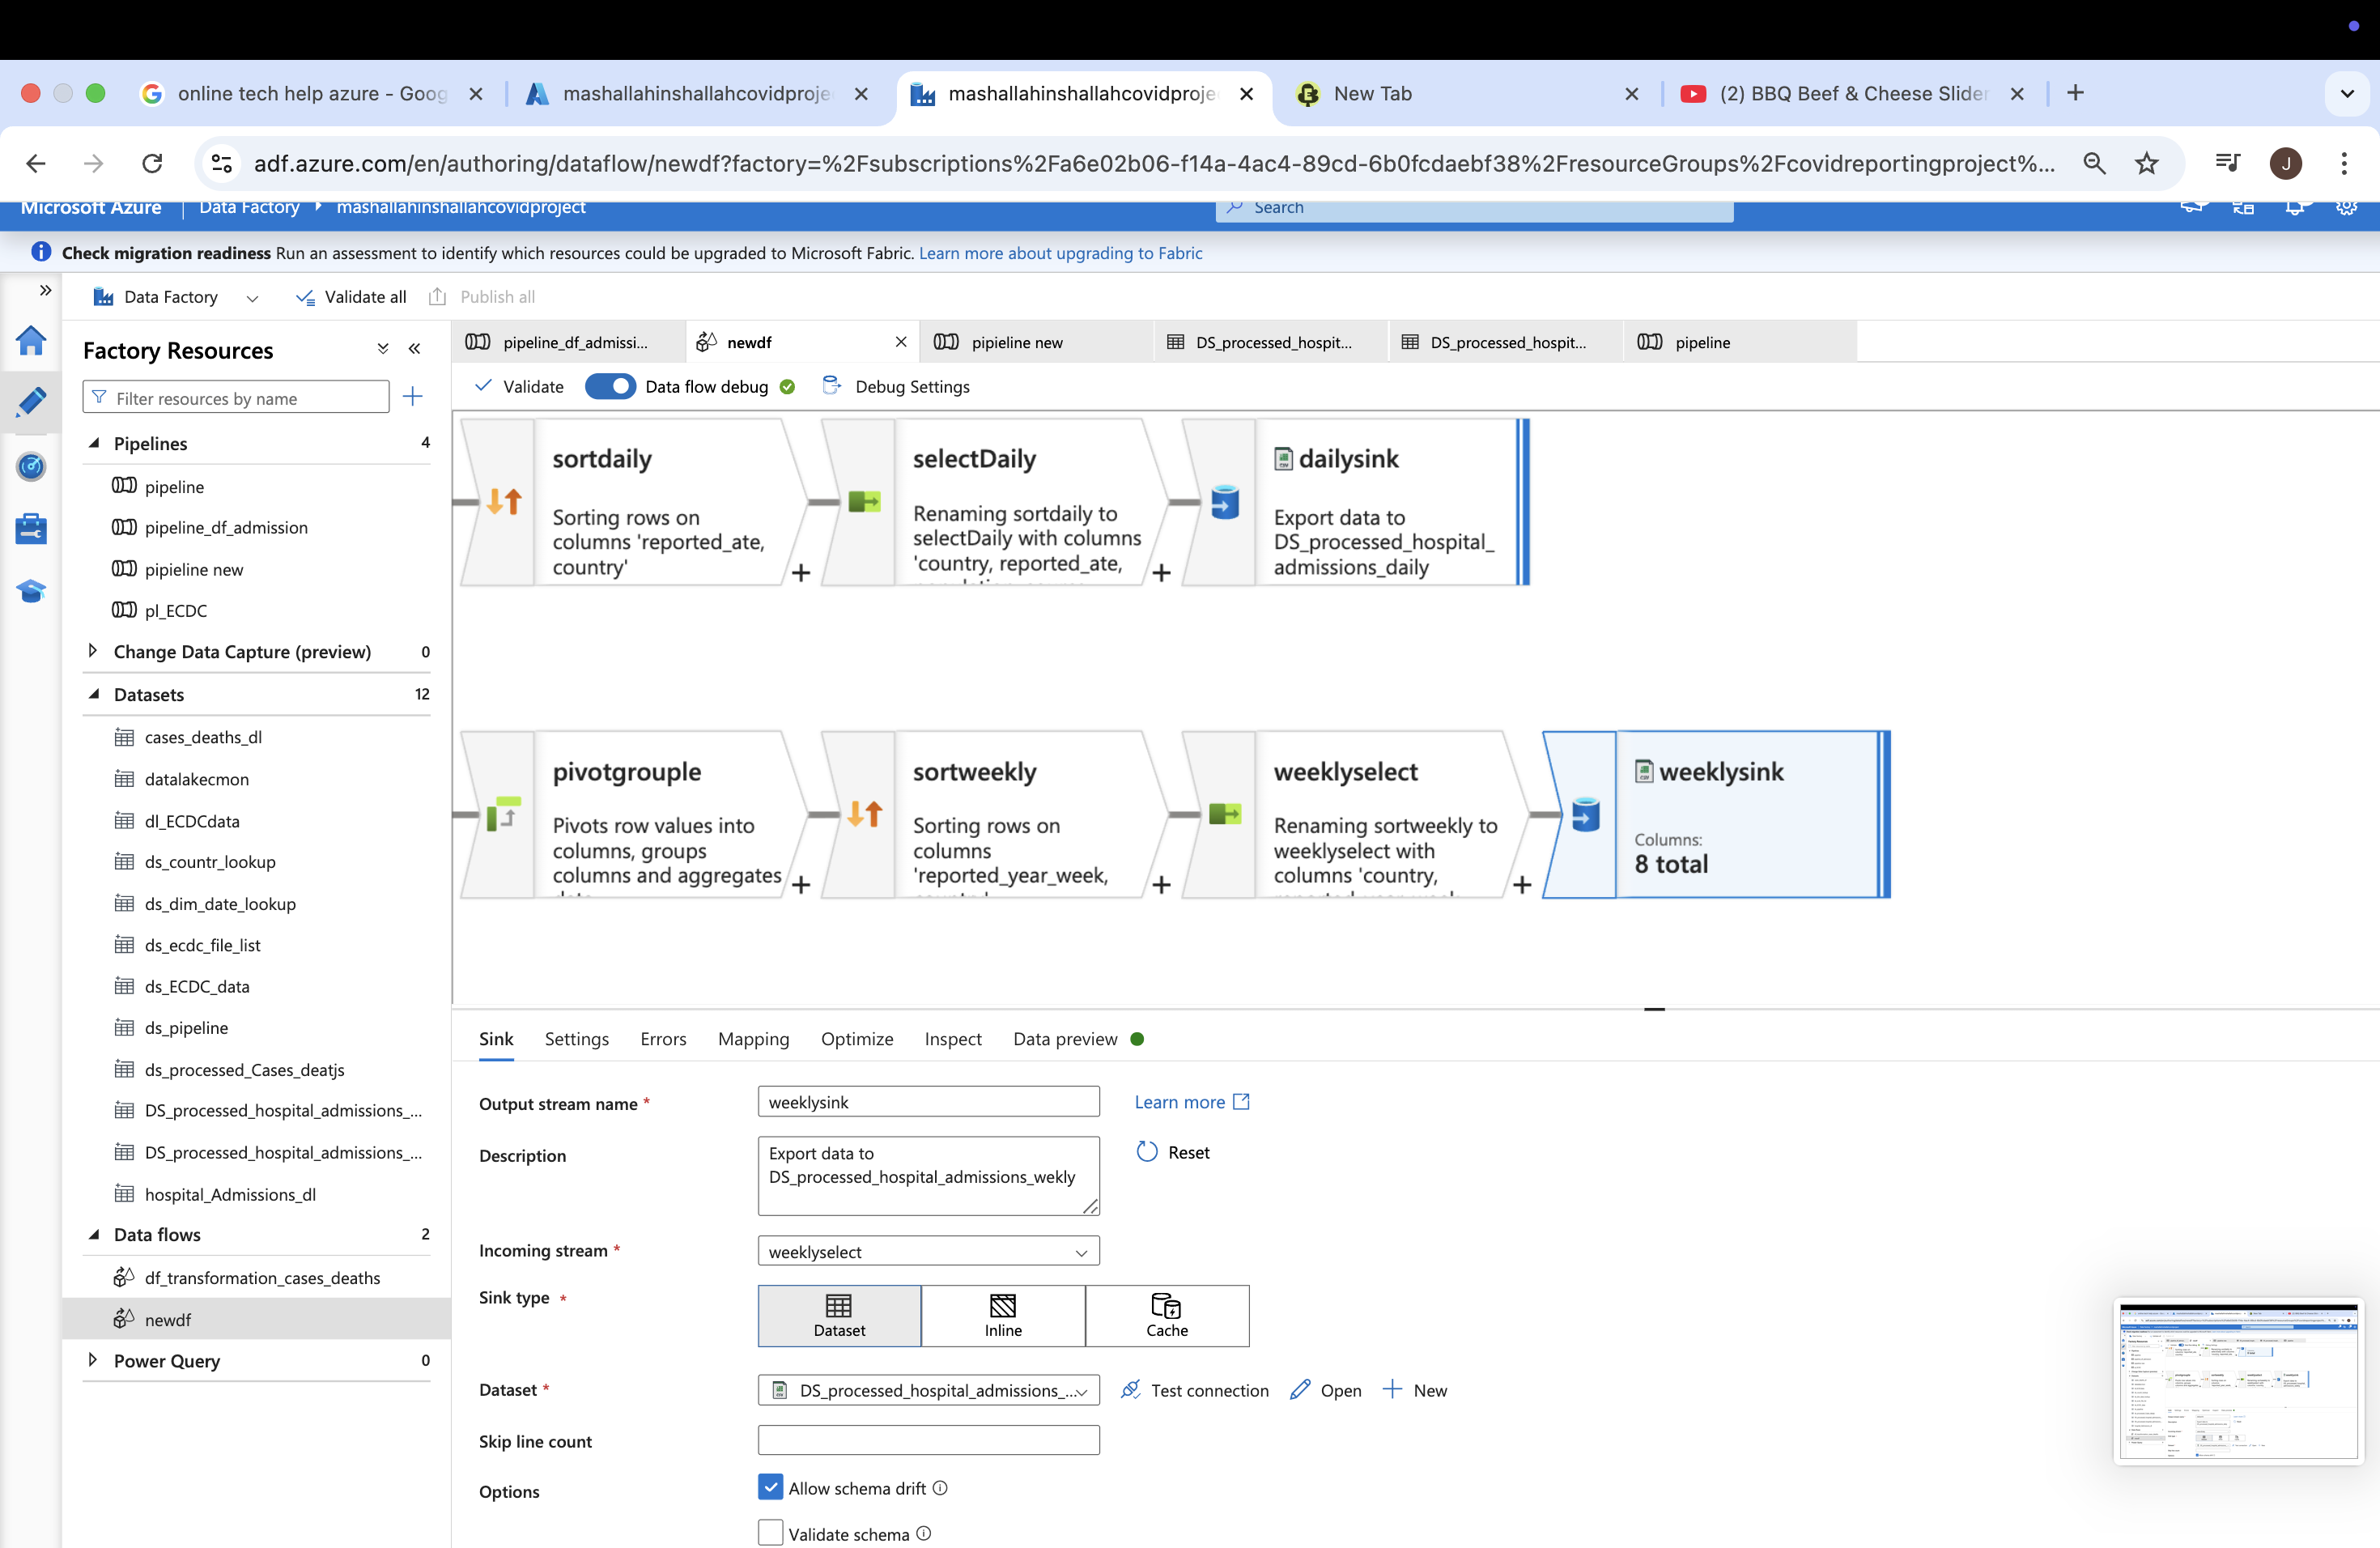The width and height of the screenshot is (2380, 1548).
Task: Open the Manage toolbox icon in sidebar
Action: [x=31, y=528]
